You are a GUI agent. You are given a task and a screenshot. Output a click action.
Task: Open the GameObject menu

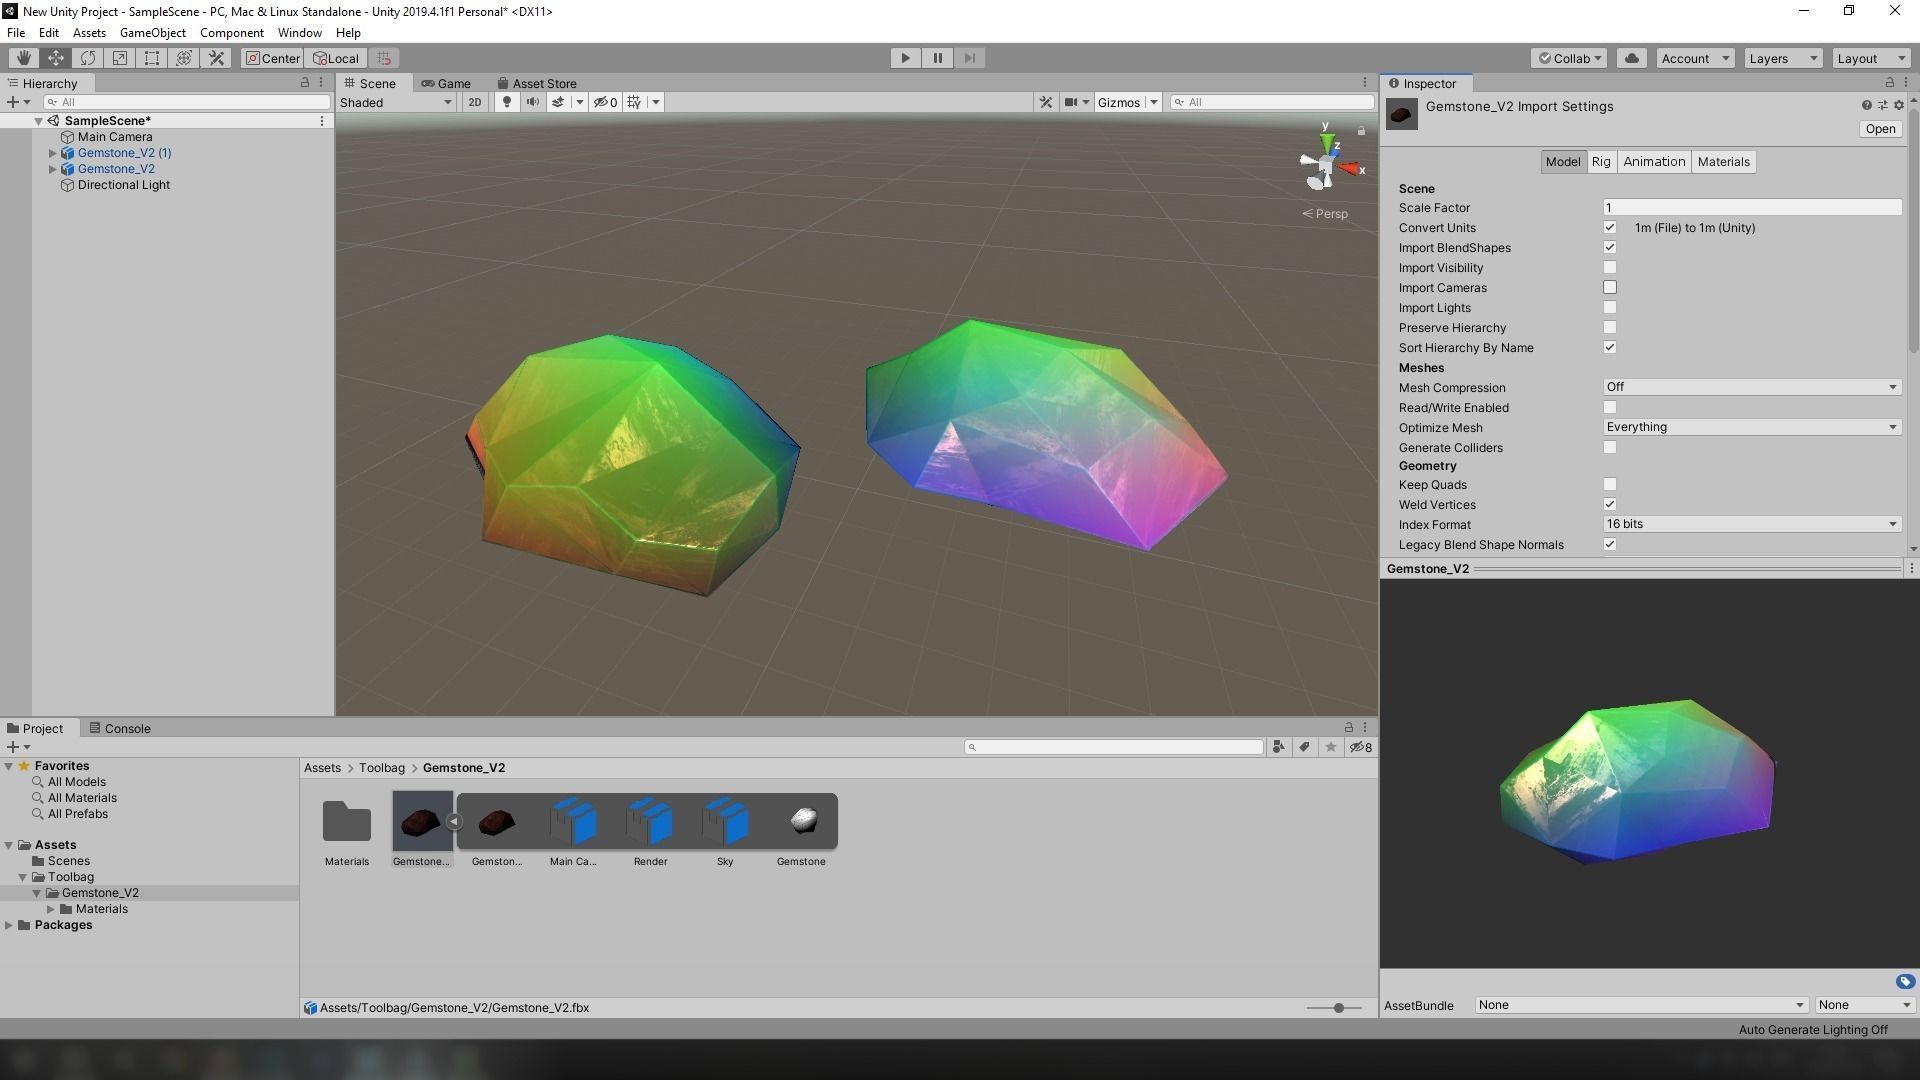click(152, 33)
